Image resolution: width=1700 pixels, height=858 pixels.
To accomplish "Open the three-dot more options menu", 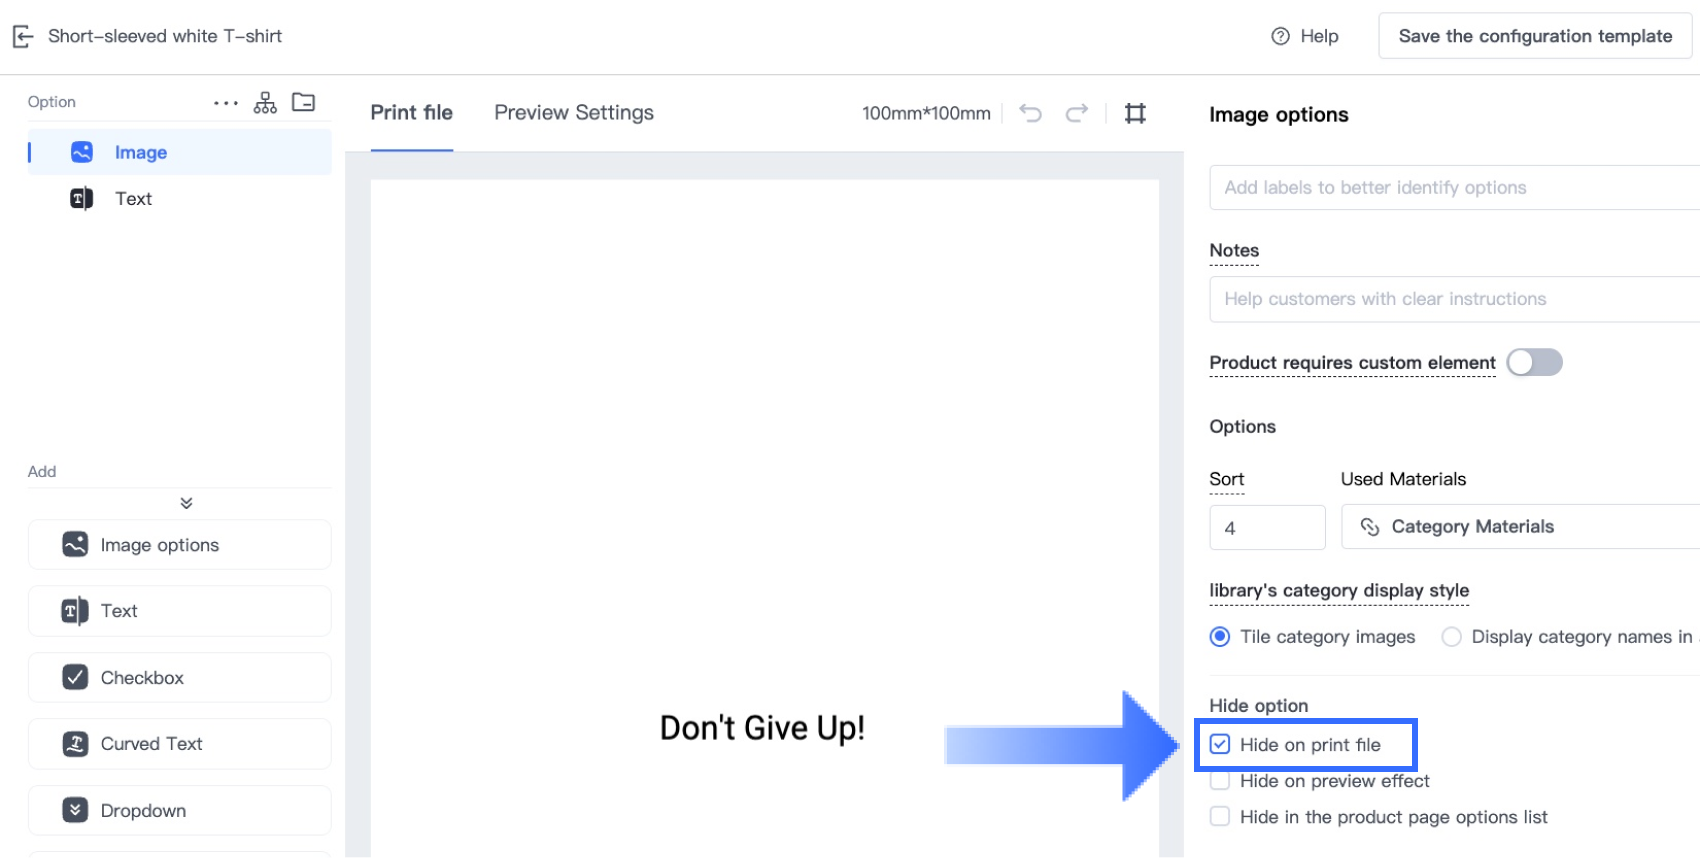I will point(226,103).
